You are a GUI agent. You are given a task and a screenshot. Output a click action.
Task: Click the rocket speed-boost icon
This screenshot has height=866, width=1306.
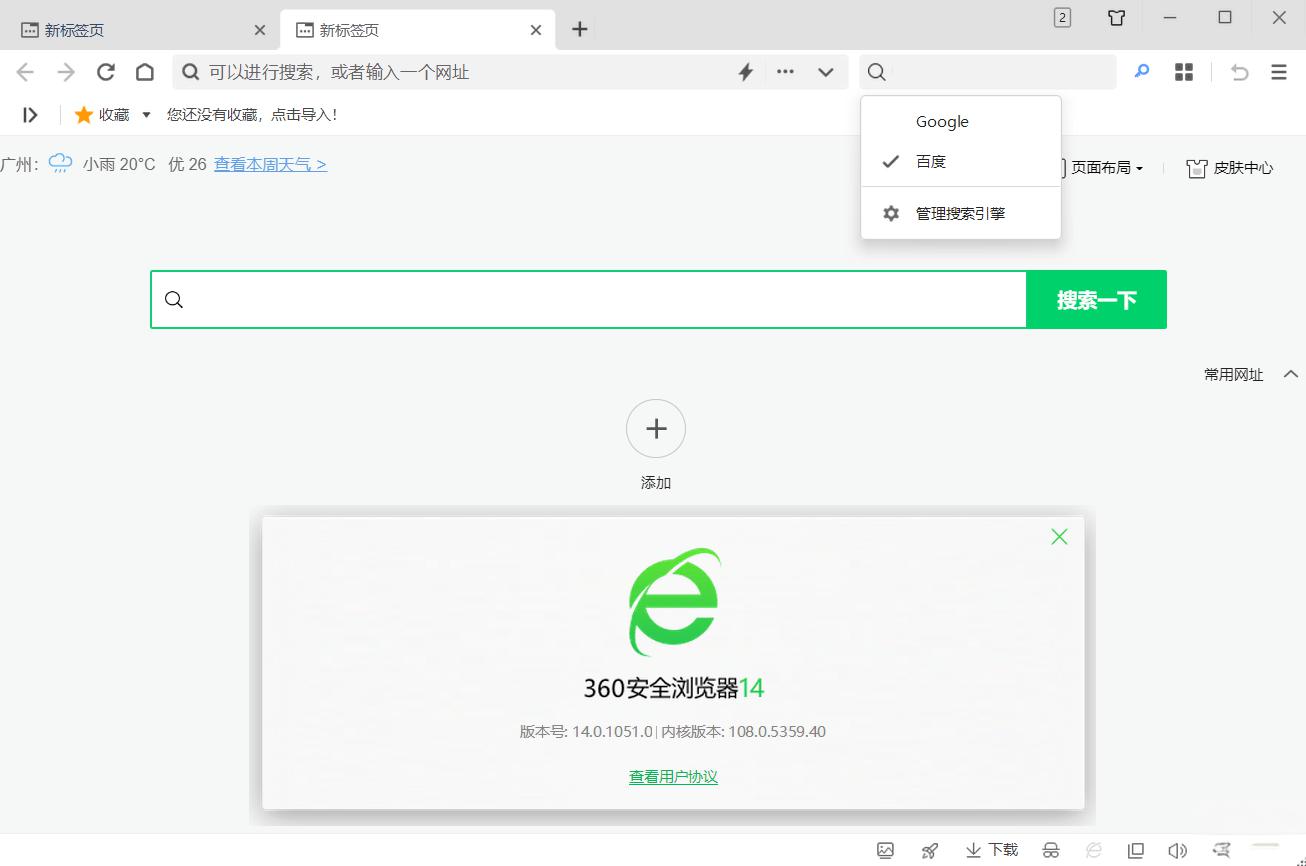[x=928, y=849]
